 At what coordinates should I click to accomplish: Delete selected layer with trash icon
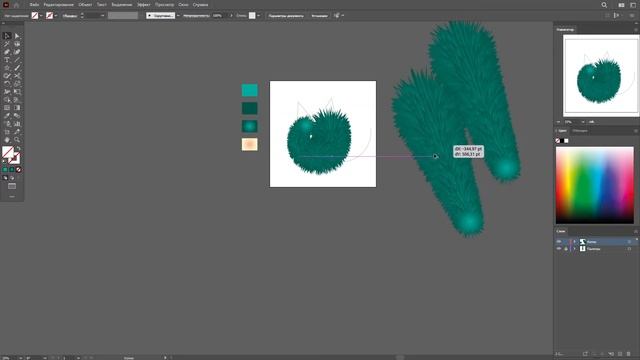pyautogui.click(x=629, y=354)
